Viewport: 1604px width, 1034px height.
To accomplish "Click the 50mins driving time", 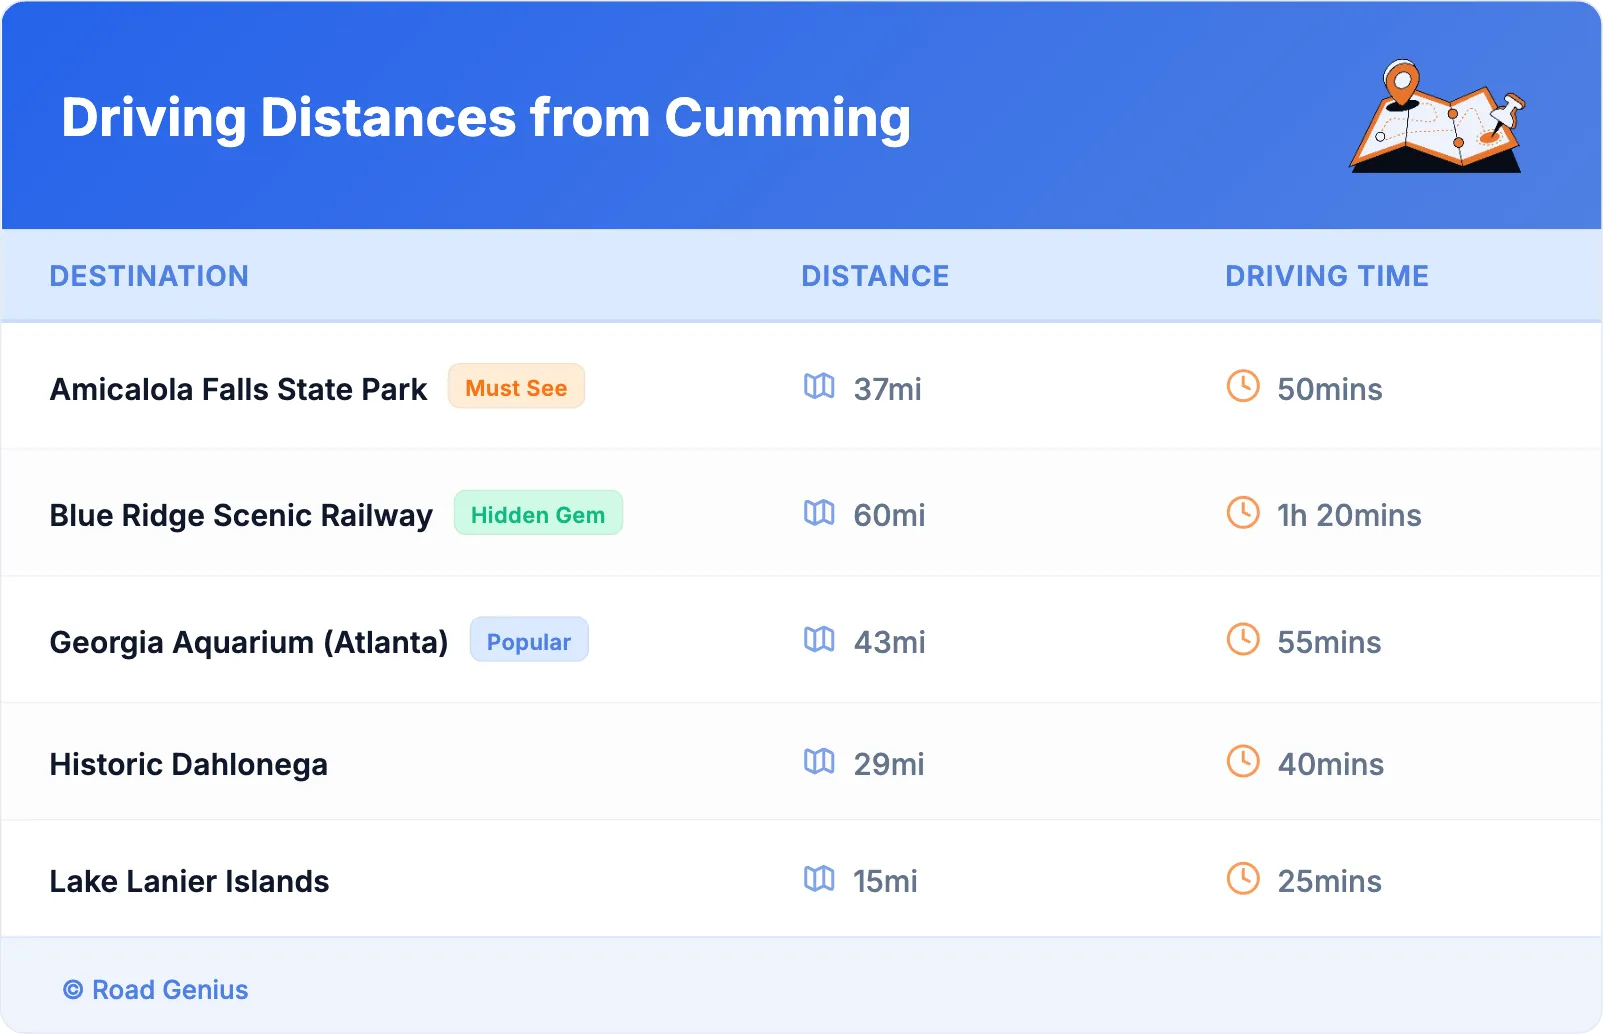I will (x=1330, y=389).
